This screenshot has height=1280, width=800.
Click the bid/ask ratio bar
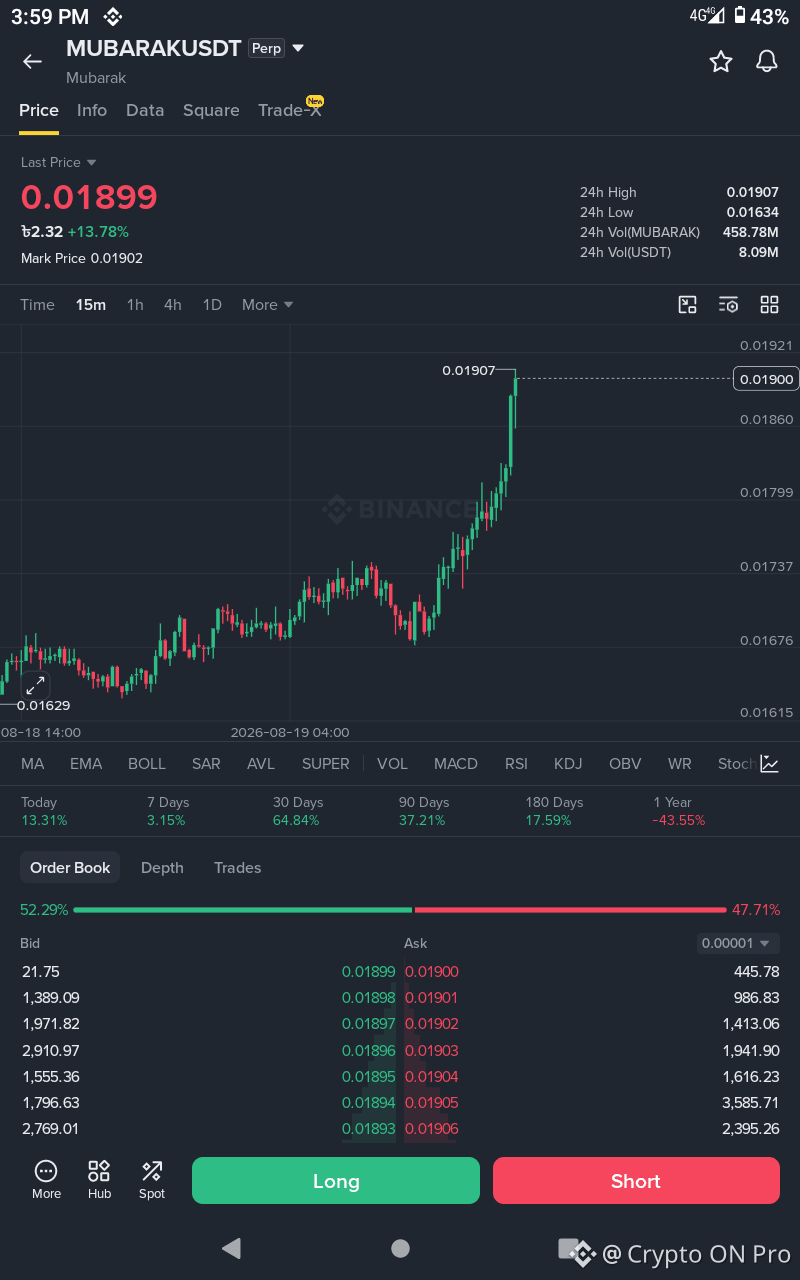pyautogui.click(x=400, y=910)
